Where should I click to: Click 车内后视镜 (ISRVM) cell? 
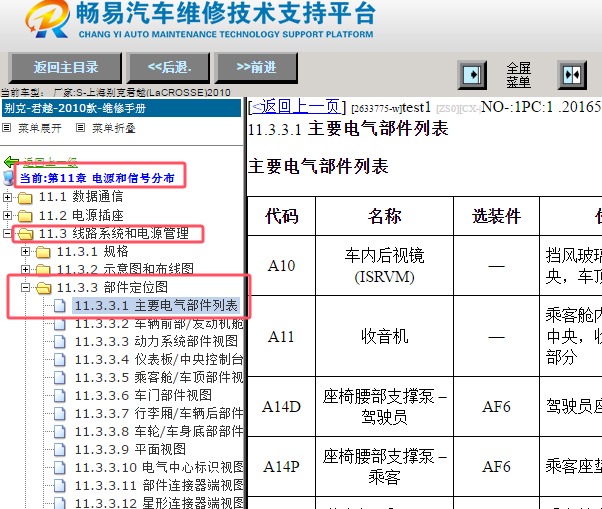coord(384,266)
